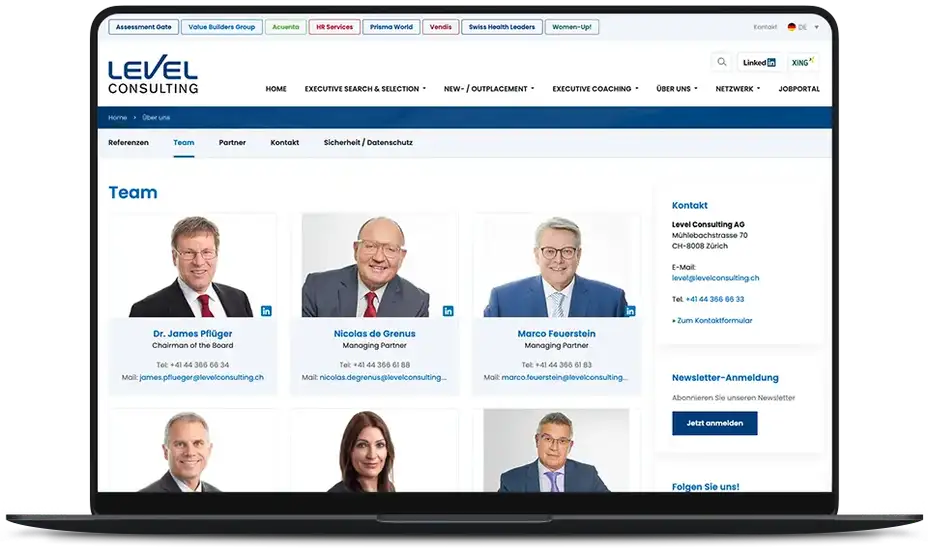Open Sicherheit / Datenschutz sub-tab
Image resolution: width=928 pixels, height=556 pixels.
368,143
